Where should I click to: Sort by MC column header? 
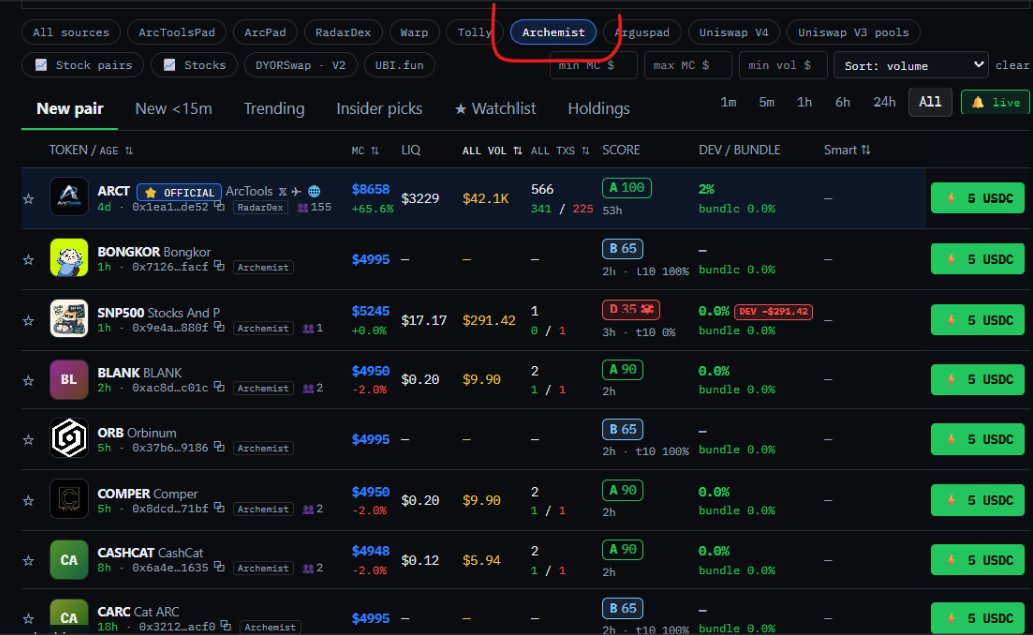tap(365, 151)
